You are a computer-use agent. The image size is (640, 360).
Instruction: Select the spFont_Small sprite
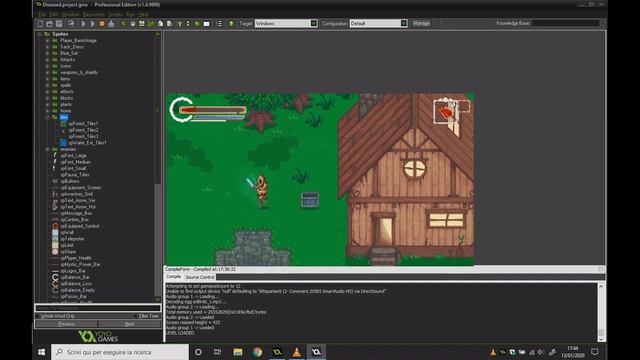pos(73,169)
